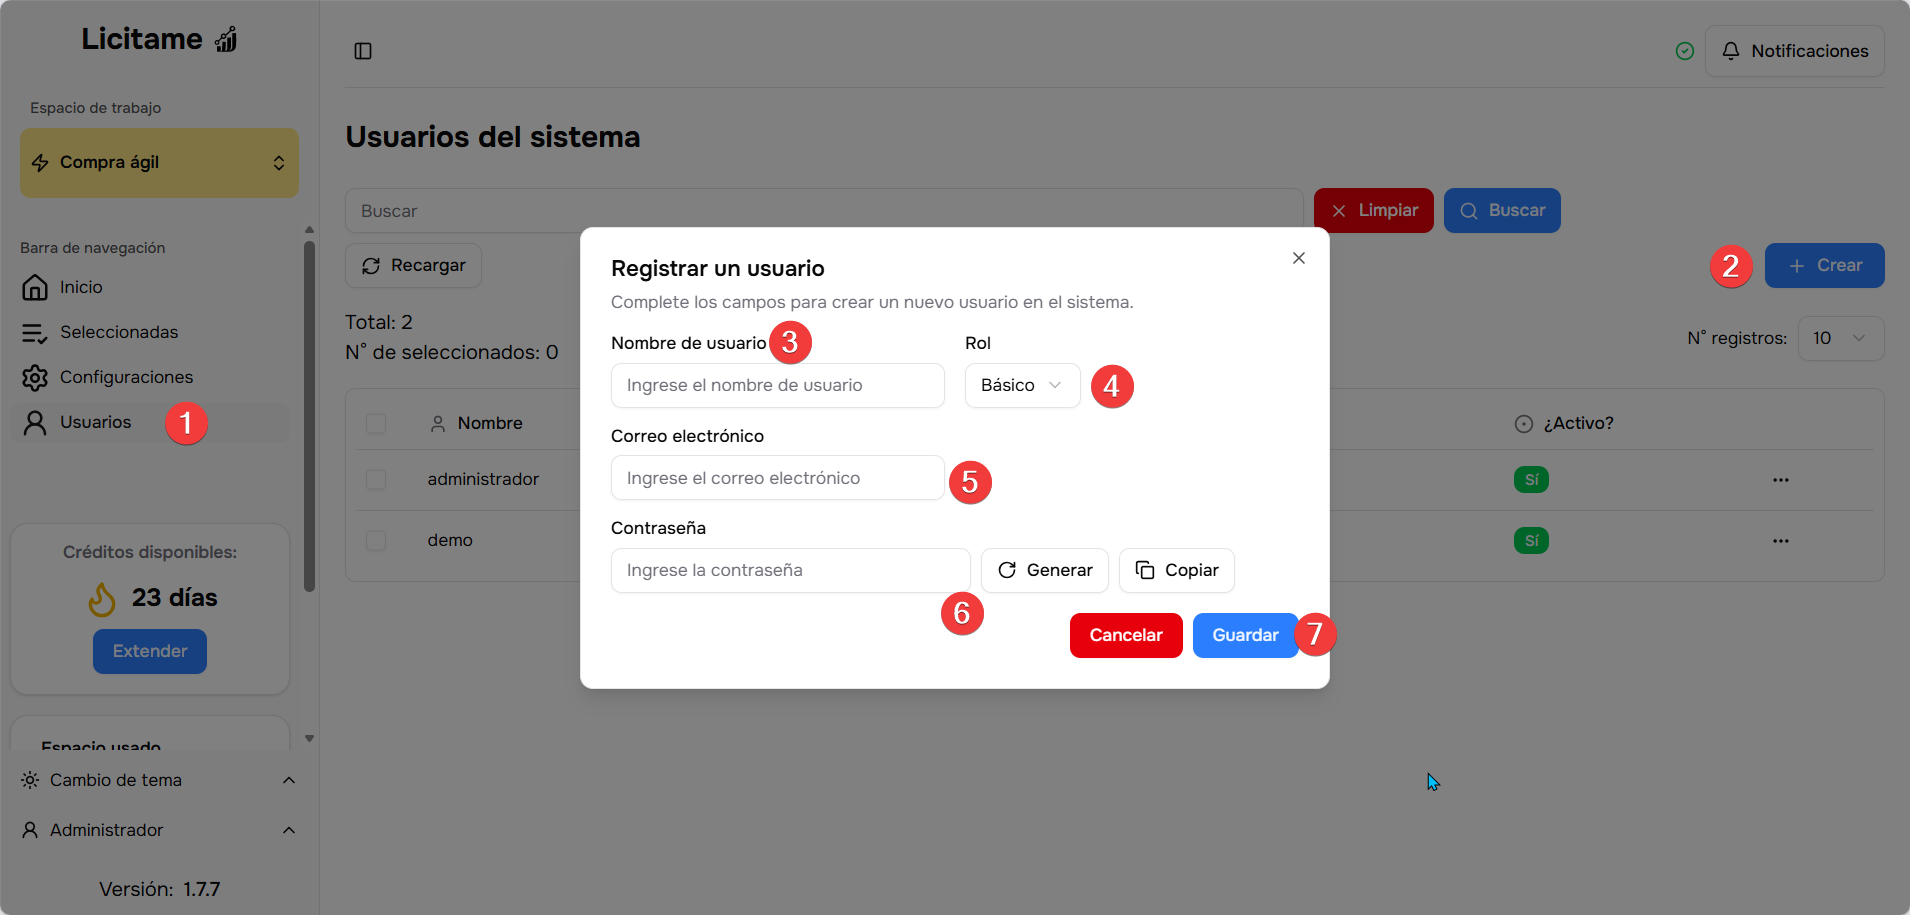
Task: Click the green status check icon
Action: pos(1684,51)
